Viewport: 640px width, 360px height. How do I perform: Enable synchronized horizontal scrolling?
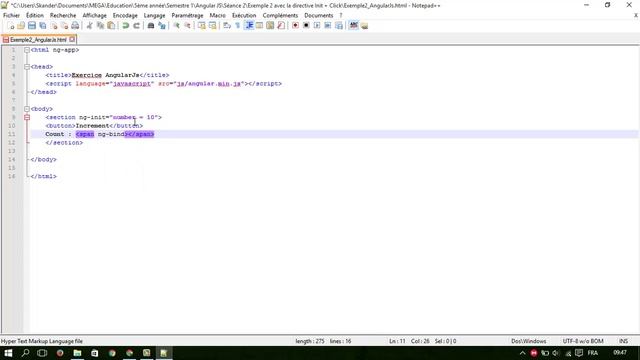coord(212,26)
